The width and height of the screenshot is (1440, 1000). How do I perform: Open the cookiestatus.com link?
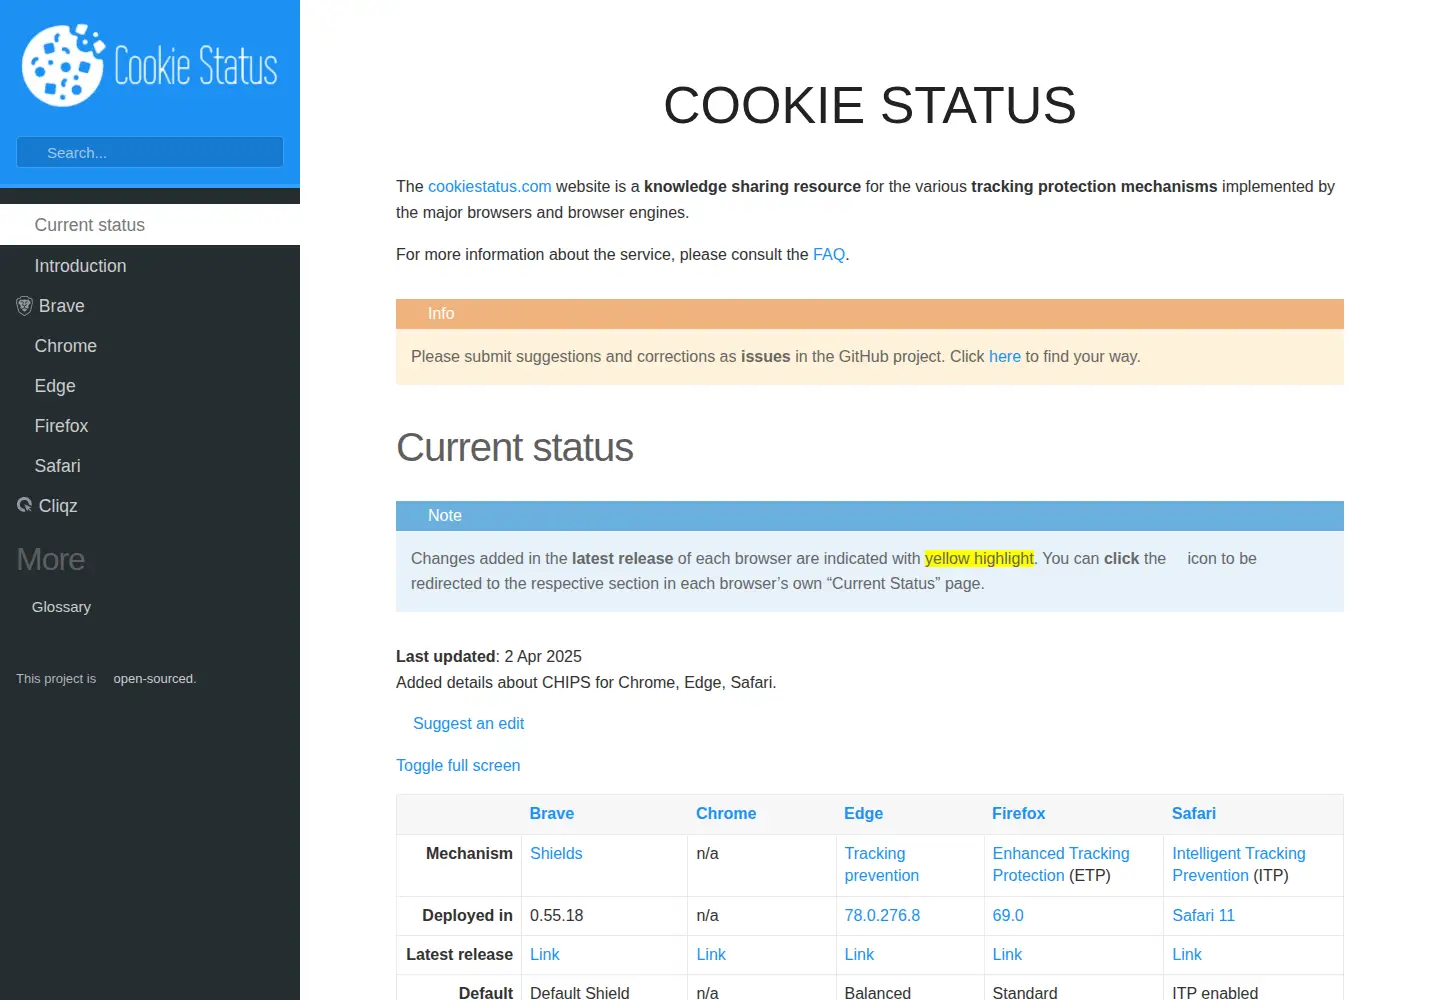tap(490, 186)
